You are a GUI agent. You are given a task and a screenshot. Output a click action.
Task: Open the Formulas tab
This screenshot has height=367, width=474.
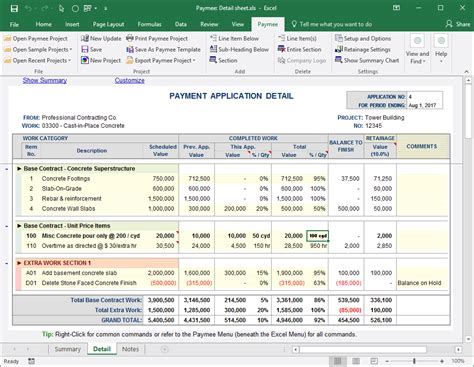coord(149,24)
